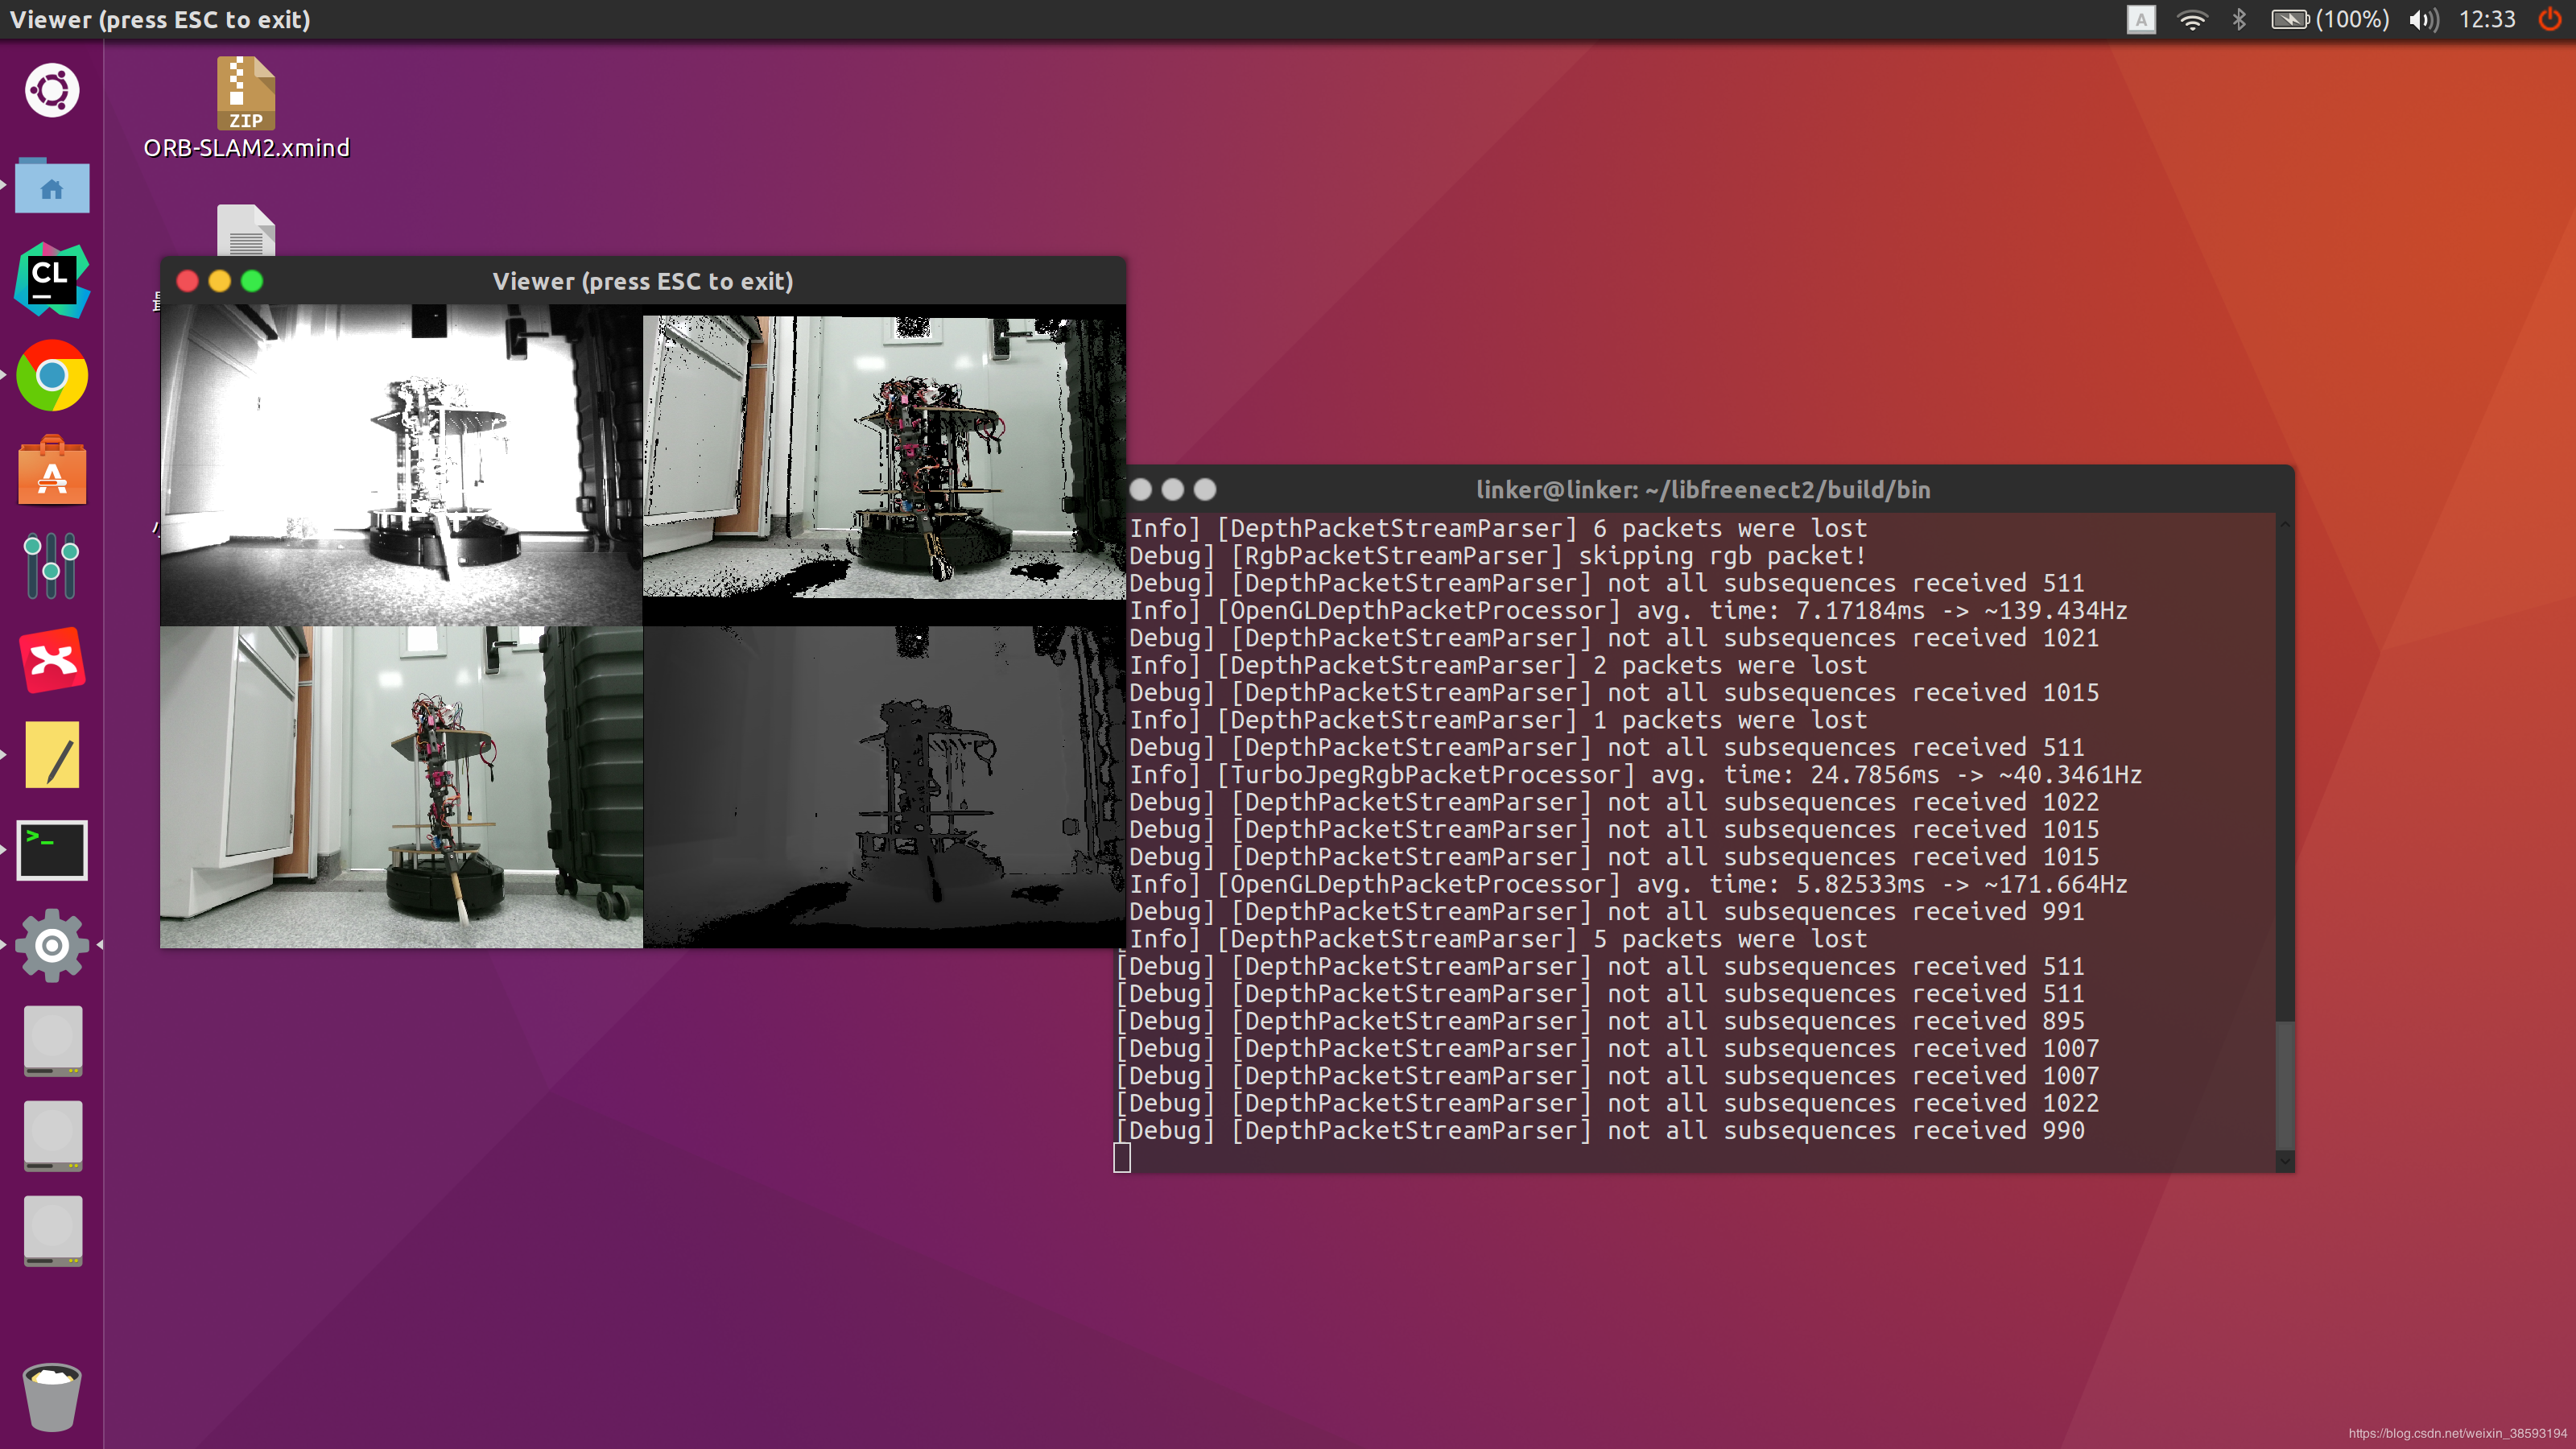Minimize the terminal window button

click(x=1173, y=489)
